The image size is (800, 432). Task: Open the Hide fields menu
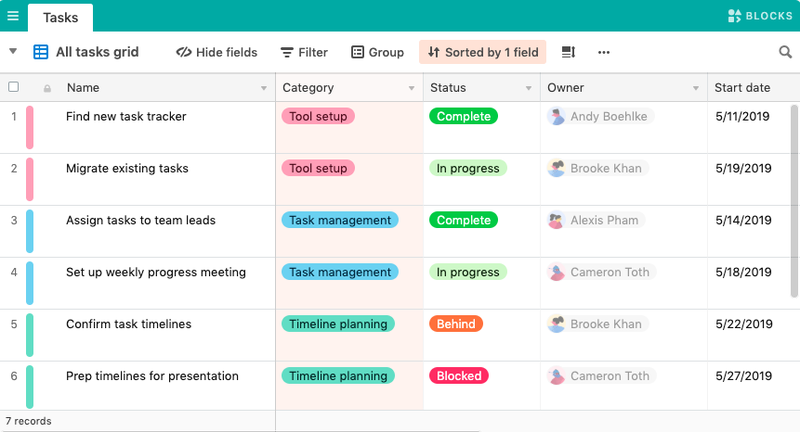216,52
